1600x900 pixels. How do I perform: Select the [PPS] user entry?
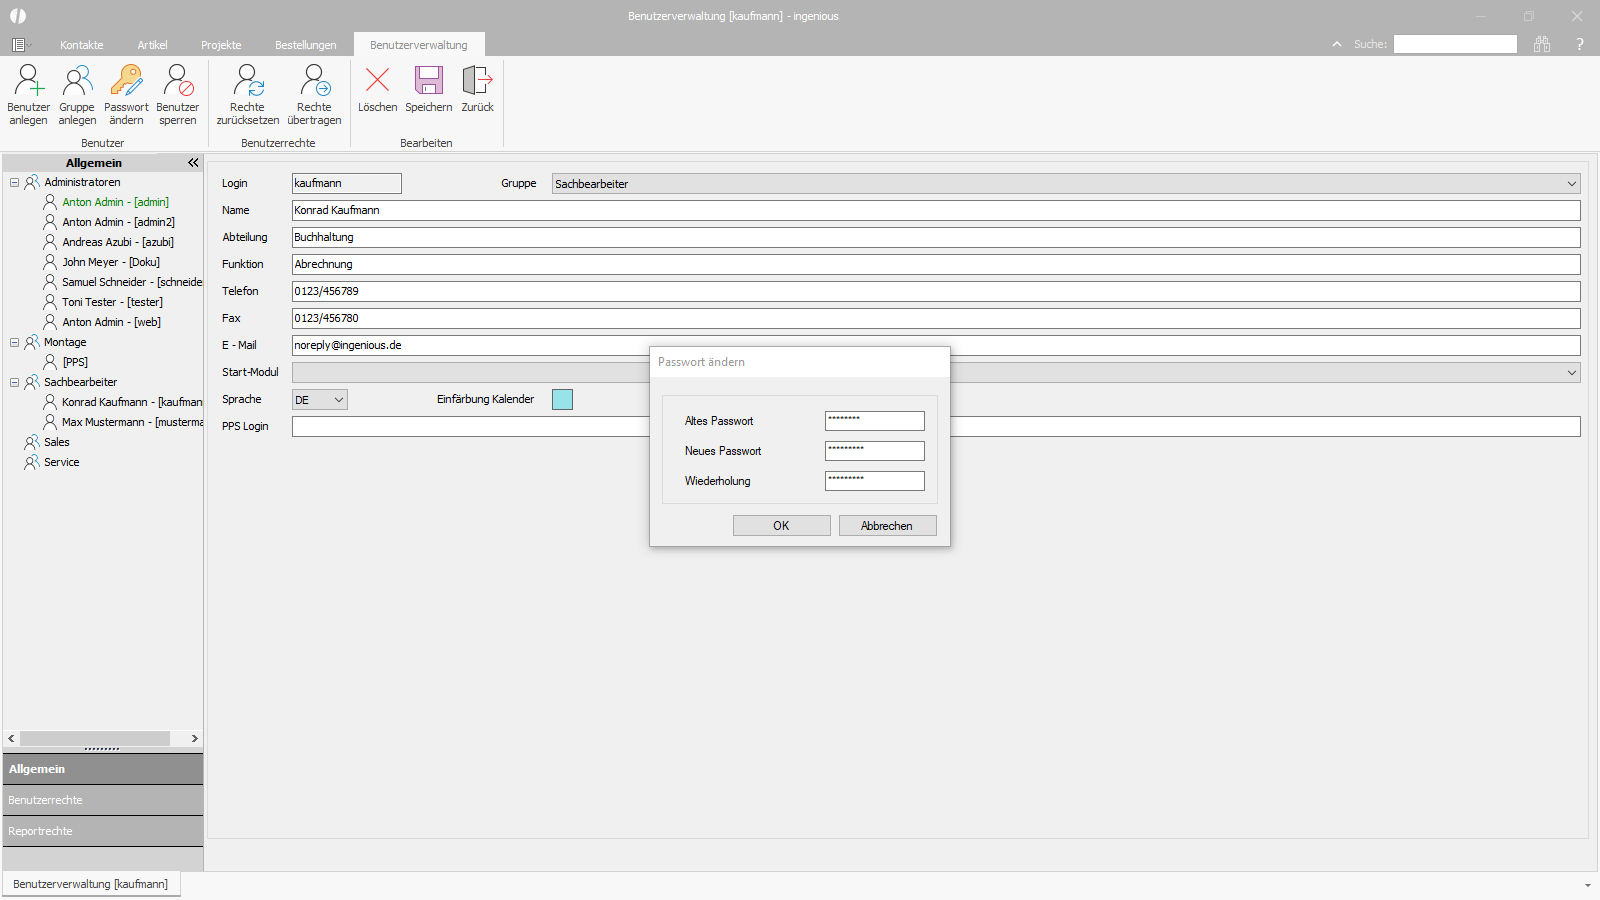click(x=75, y=362)
